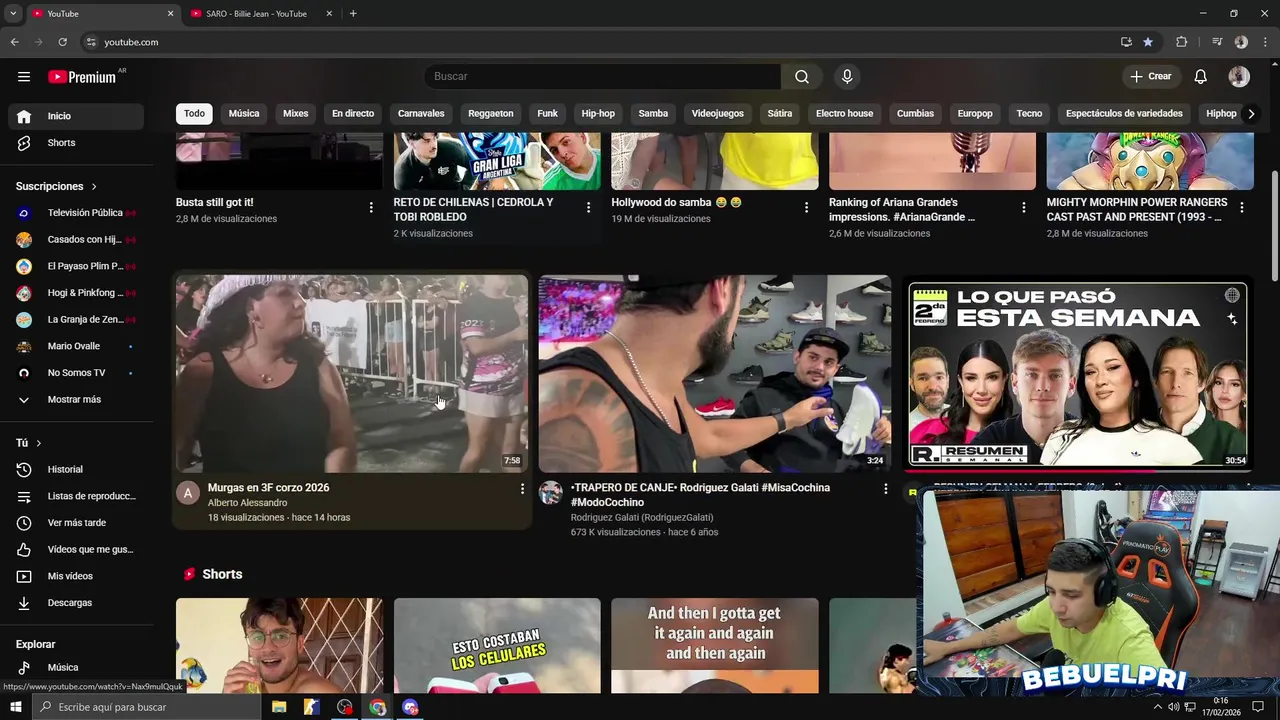Screen dimensions: 1280x720
Task: Click the YouTube Premium logo
Action: click(x=82, y=76)
